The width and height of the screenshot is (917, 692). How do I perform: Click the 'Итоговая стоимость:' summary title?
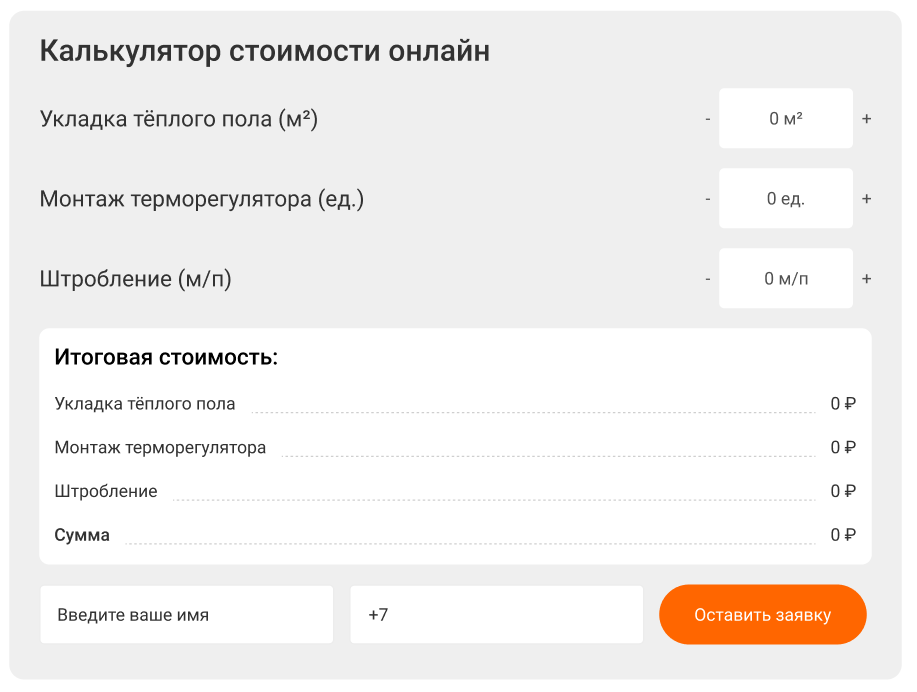[x=166, y=357]
